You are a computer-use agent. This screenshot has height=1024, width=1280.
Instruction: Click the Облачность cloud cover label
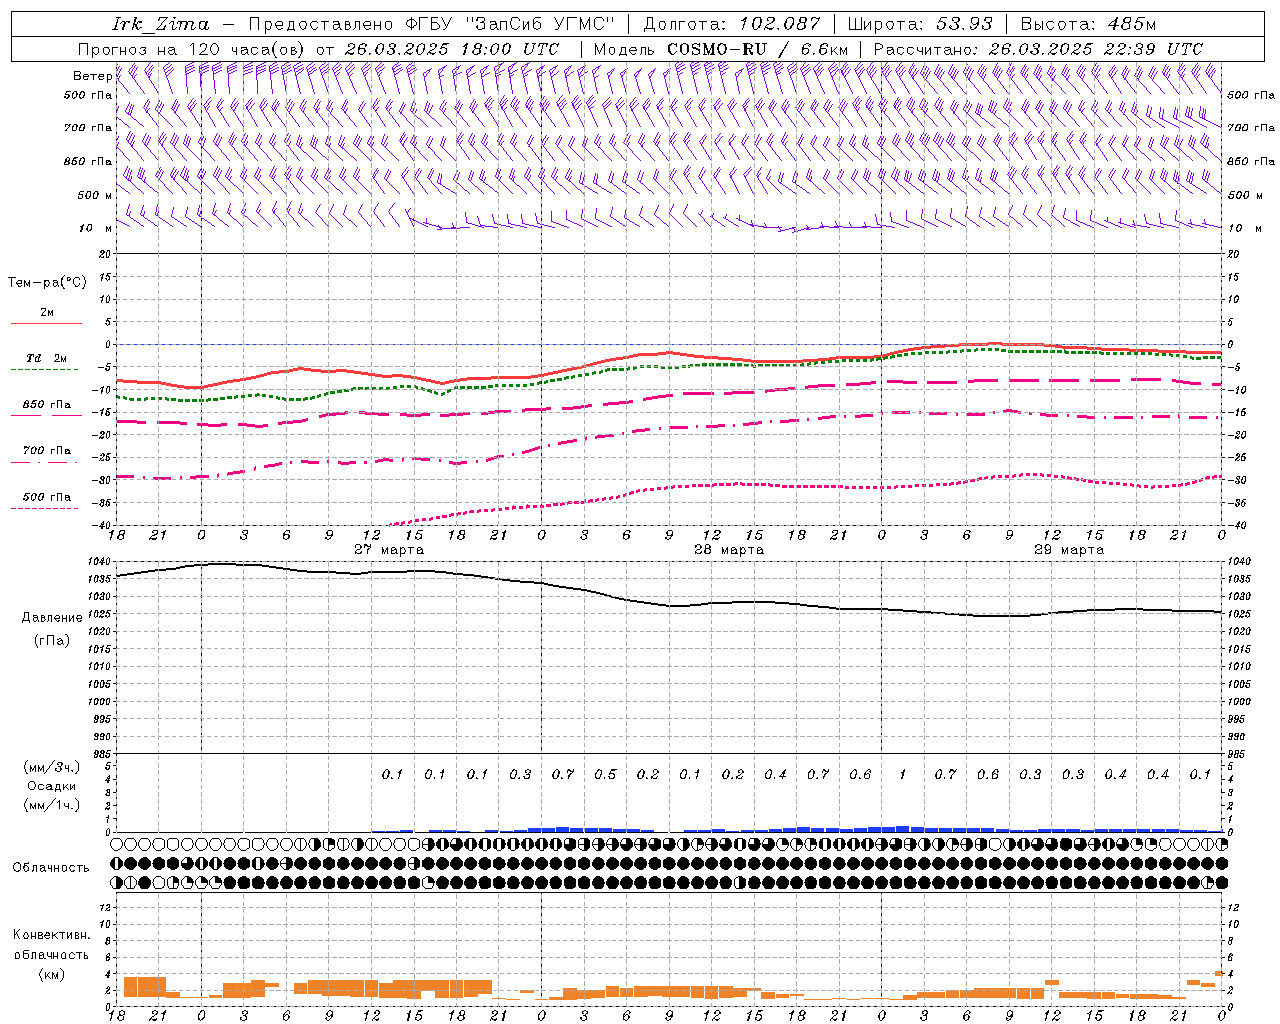tap(51, 868)
